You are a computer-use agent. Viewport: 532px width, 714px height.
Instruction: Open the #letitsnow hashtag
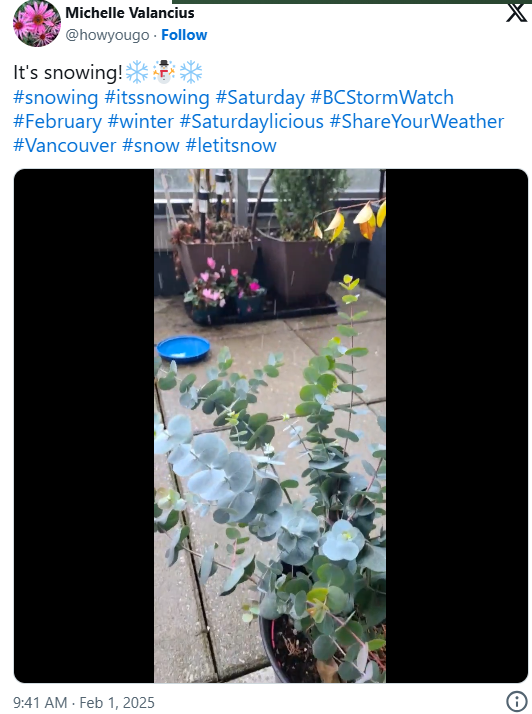pyautogui.click(x=231, y=146)
